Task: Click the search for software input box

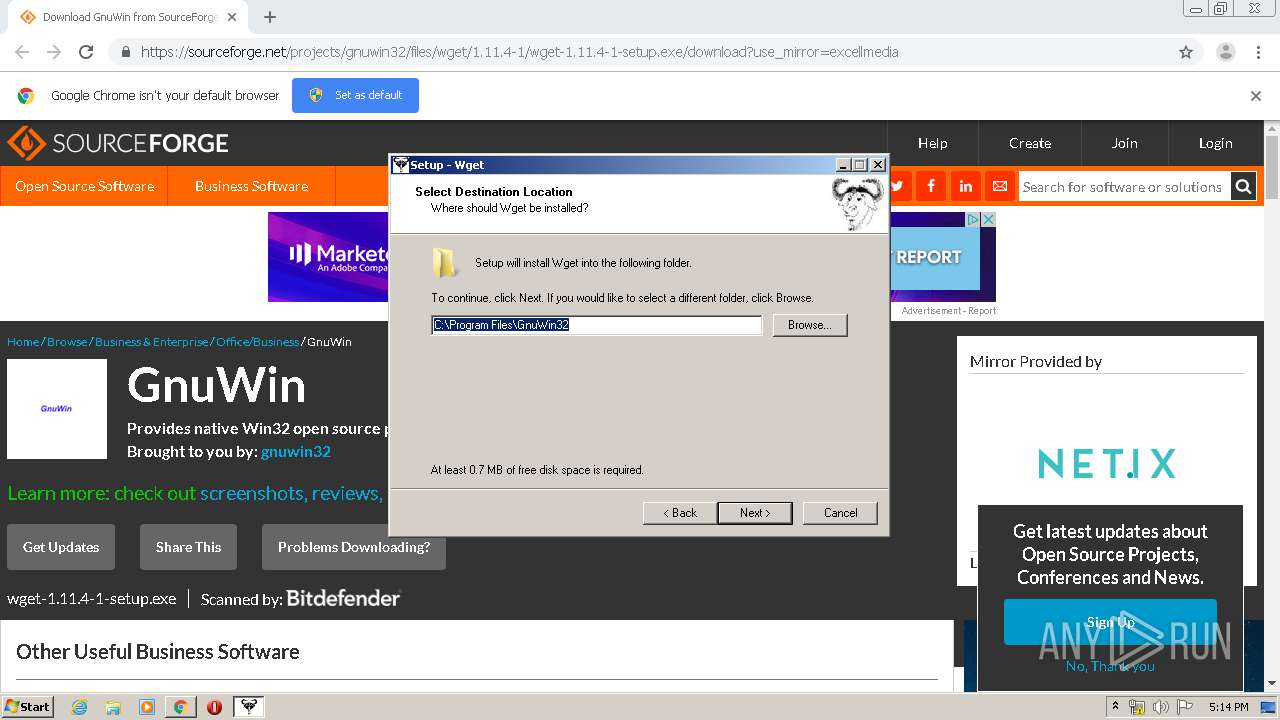Action: (1124, 187)
